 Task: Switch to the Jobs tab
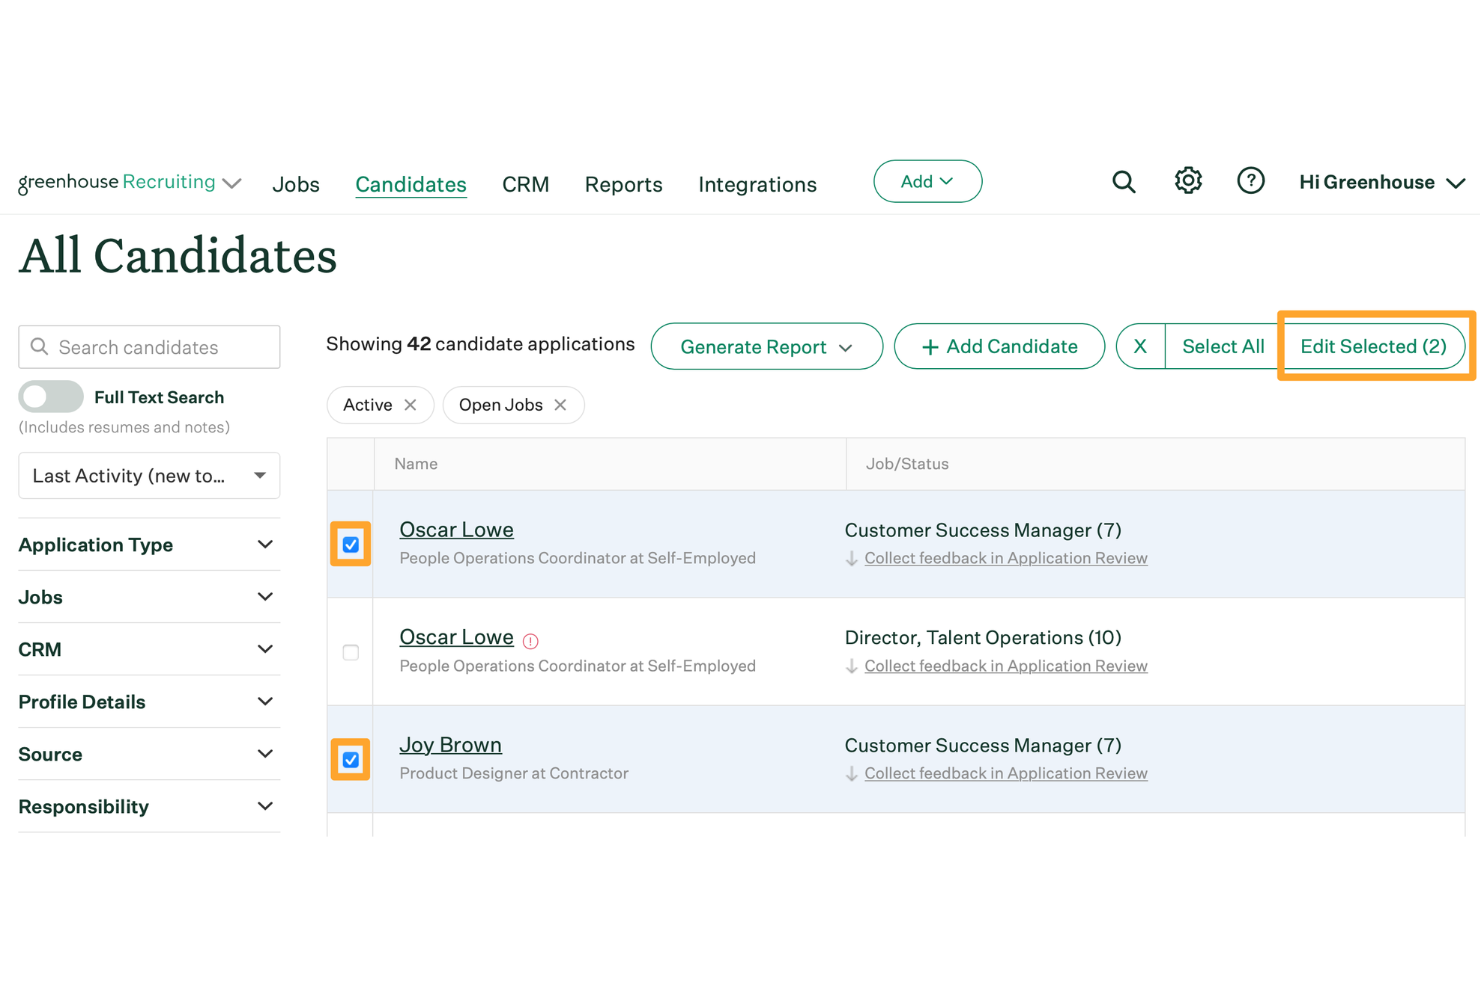click(295, 184)
